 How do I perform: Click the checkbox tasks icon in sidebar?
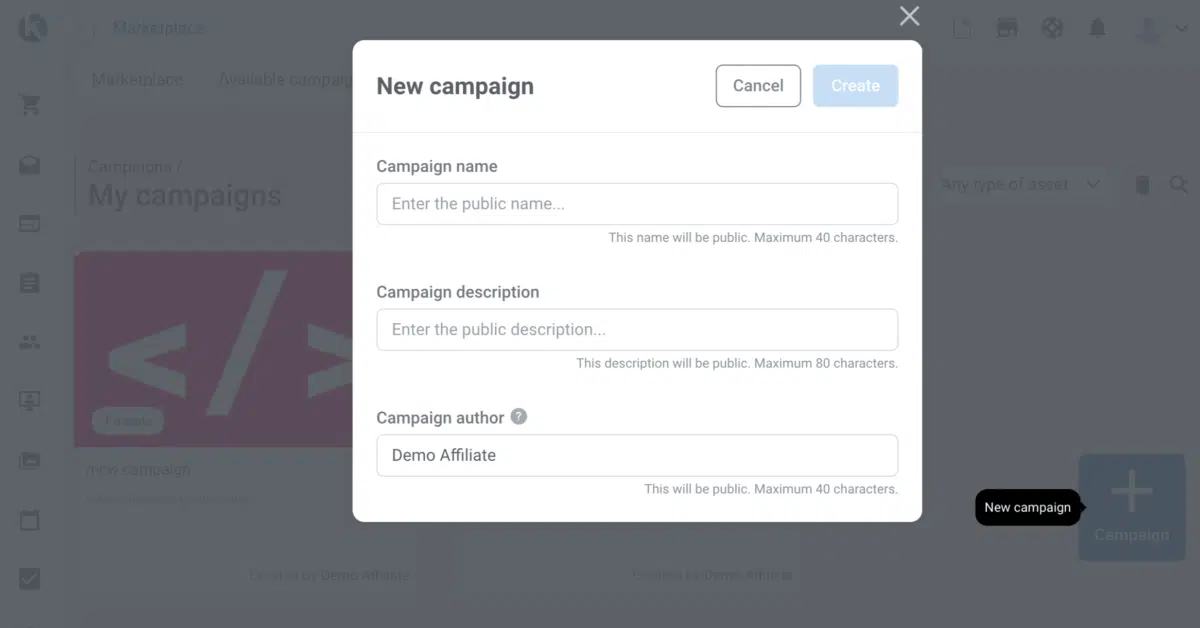(x=30, y=579)
